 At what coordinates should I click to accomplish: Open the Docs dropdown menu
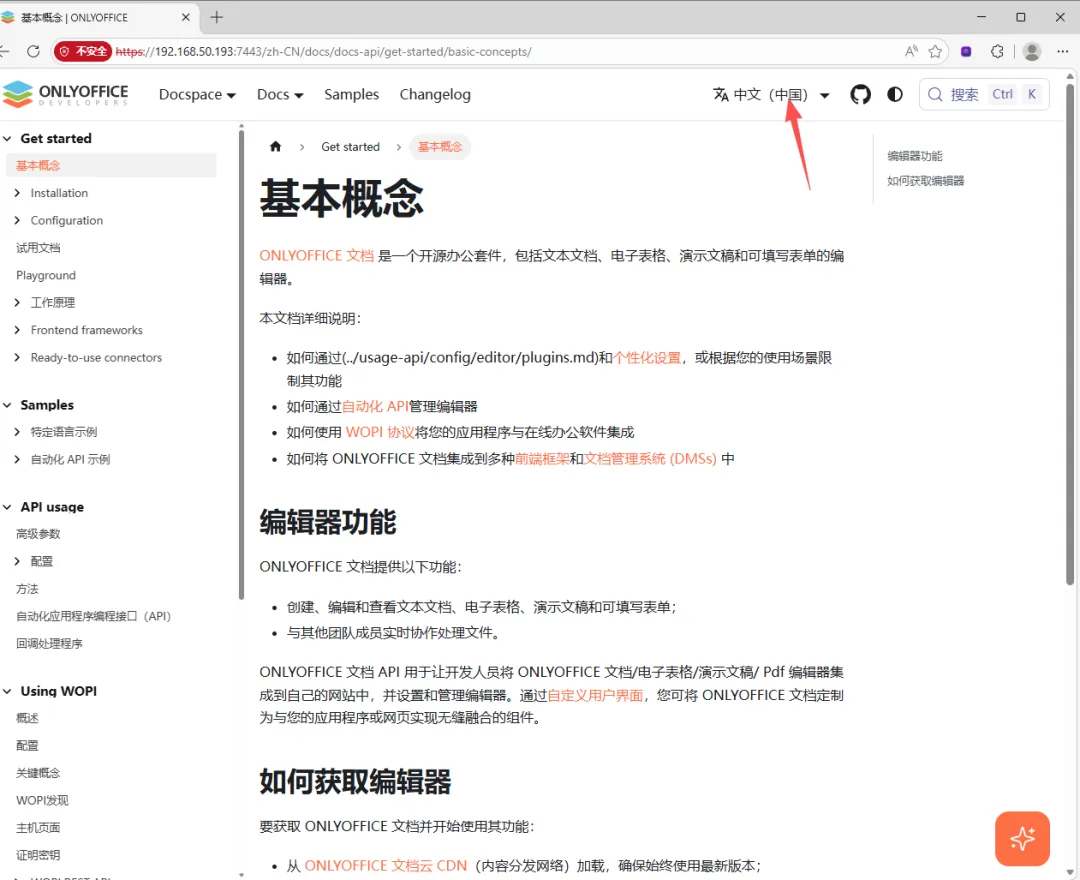coord(280,94)
